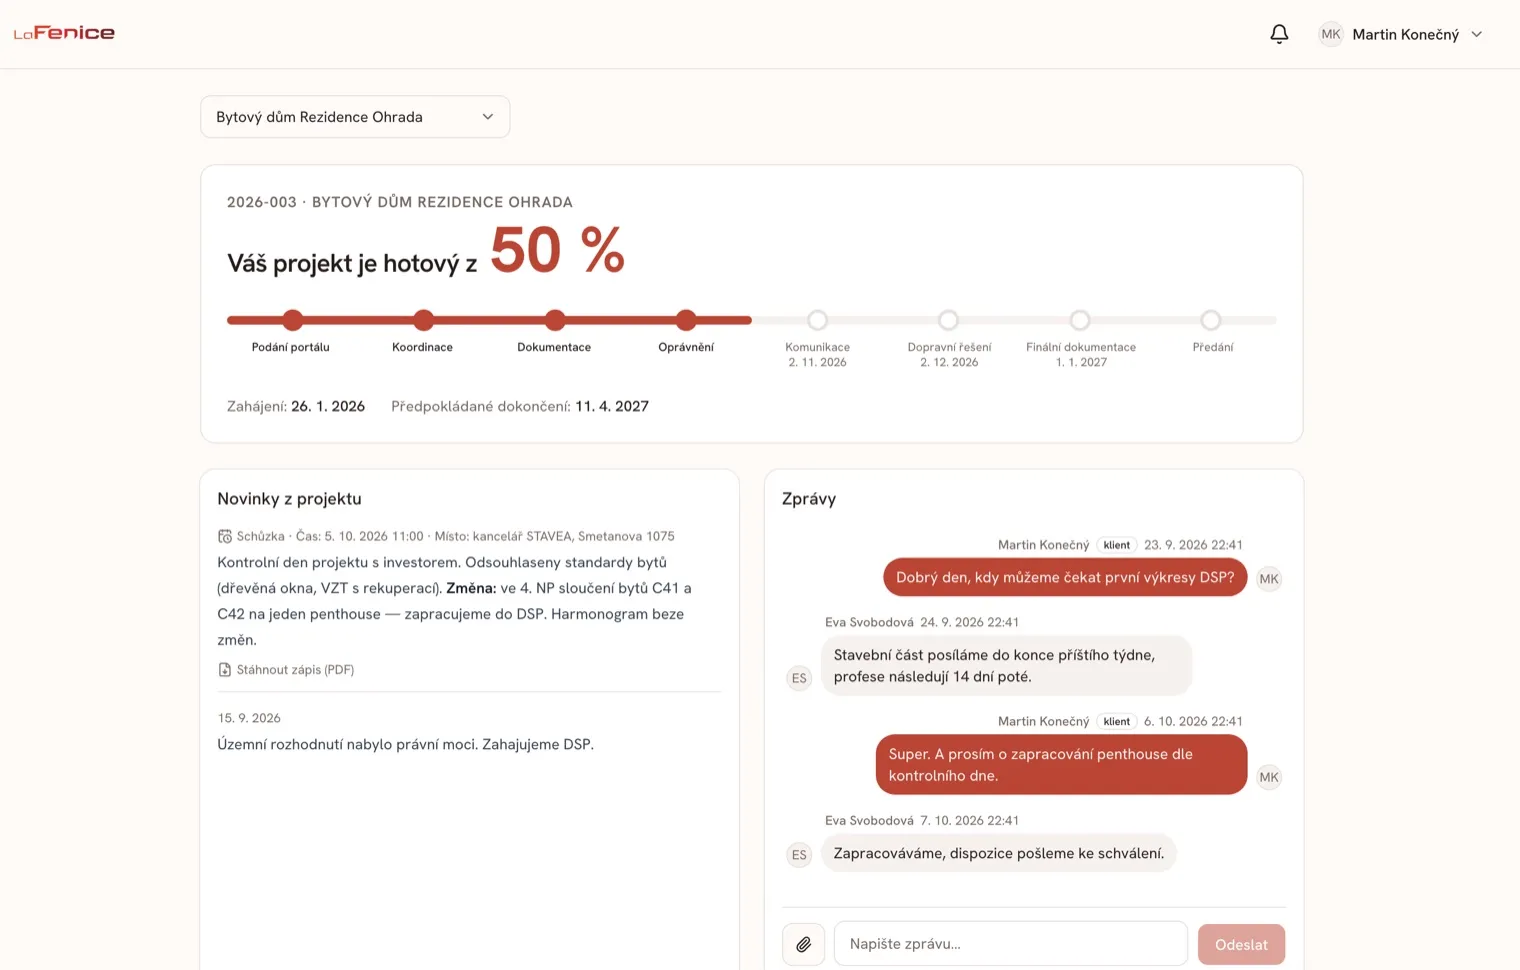Click the Martin Konečný name in the header
Image resolution: width=1520 pixels, height=970 pixels.
[x=1405, y=34]
